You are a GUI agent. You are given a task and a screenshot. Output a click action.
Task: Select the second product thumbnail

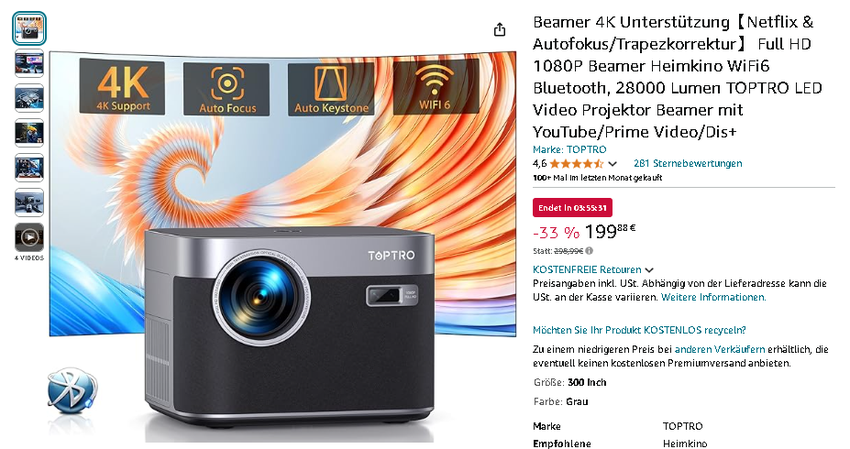[29, 63]
